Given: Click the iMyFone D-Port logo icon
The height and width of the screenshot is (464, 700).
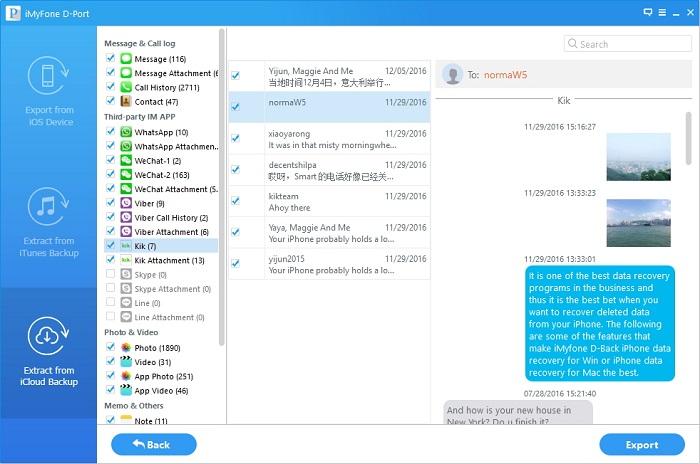Looking at the screenshot, I should pos(13,13).
